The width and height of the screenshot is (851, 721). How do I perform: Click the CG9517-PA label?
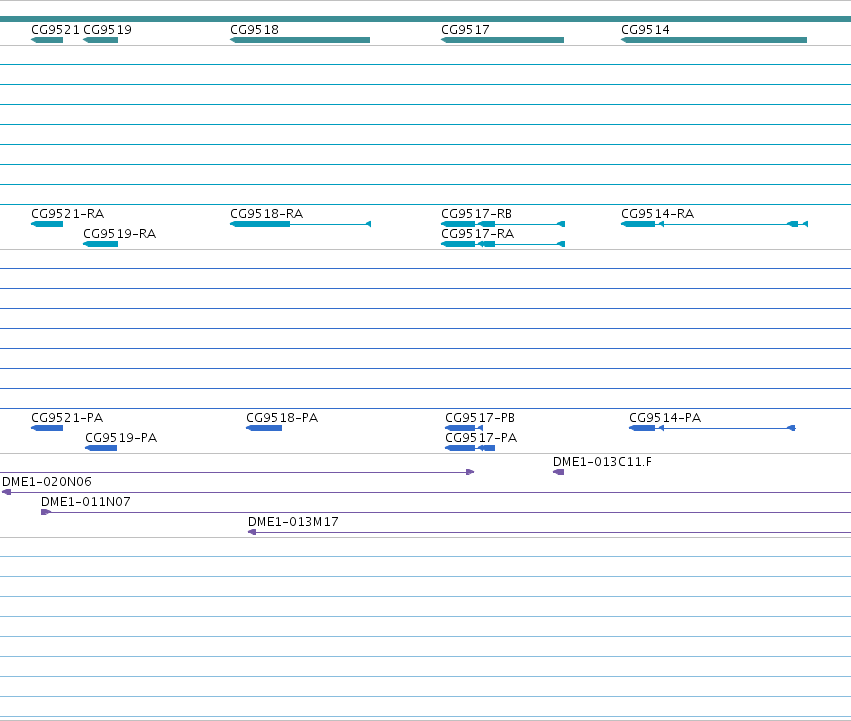pos(481,438)
